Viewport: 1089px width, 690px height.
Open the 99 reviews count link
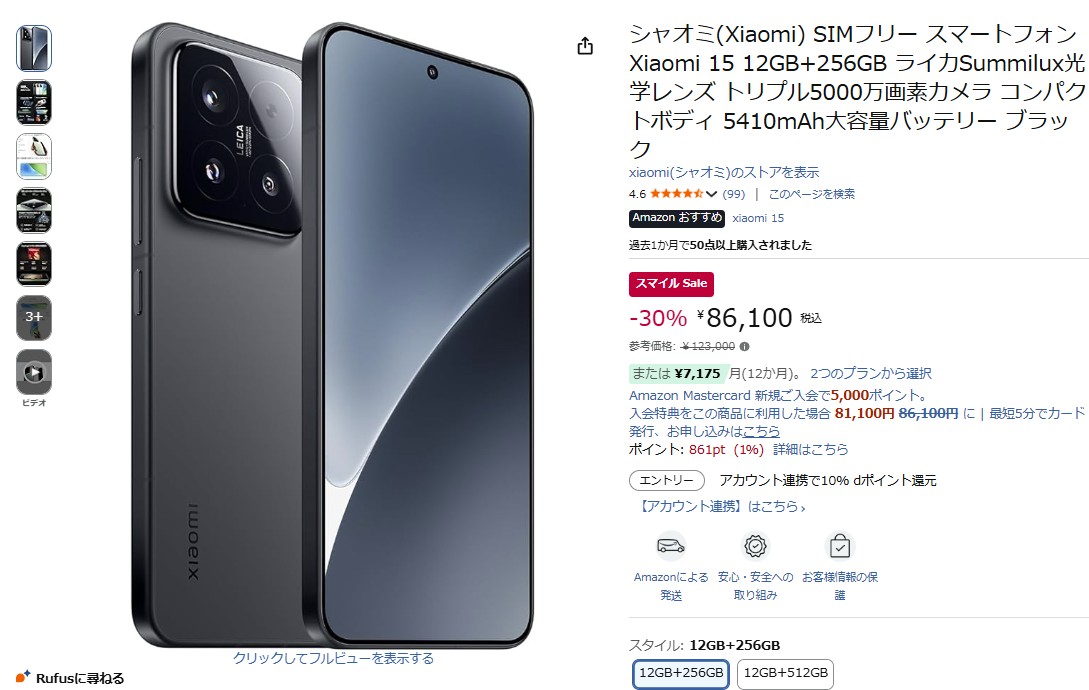click(x=733, y=194)
